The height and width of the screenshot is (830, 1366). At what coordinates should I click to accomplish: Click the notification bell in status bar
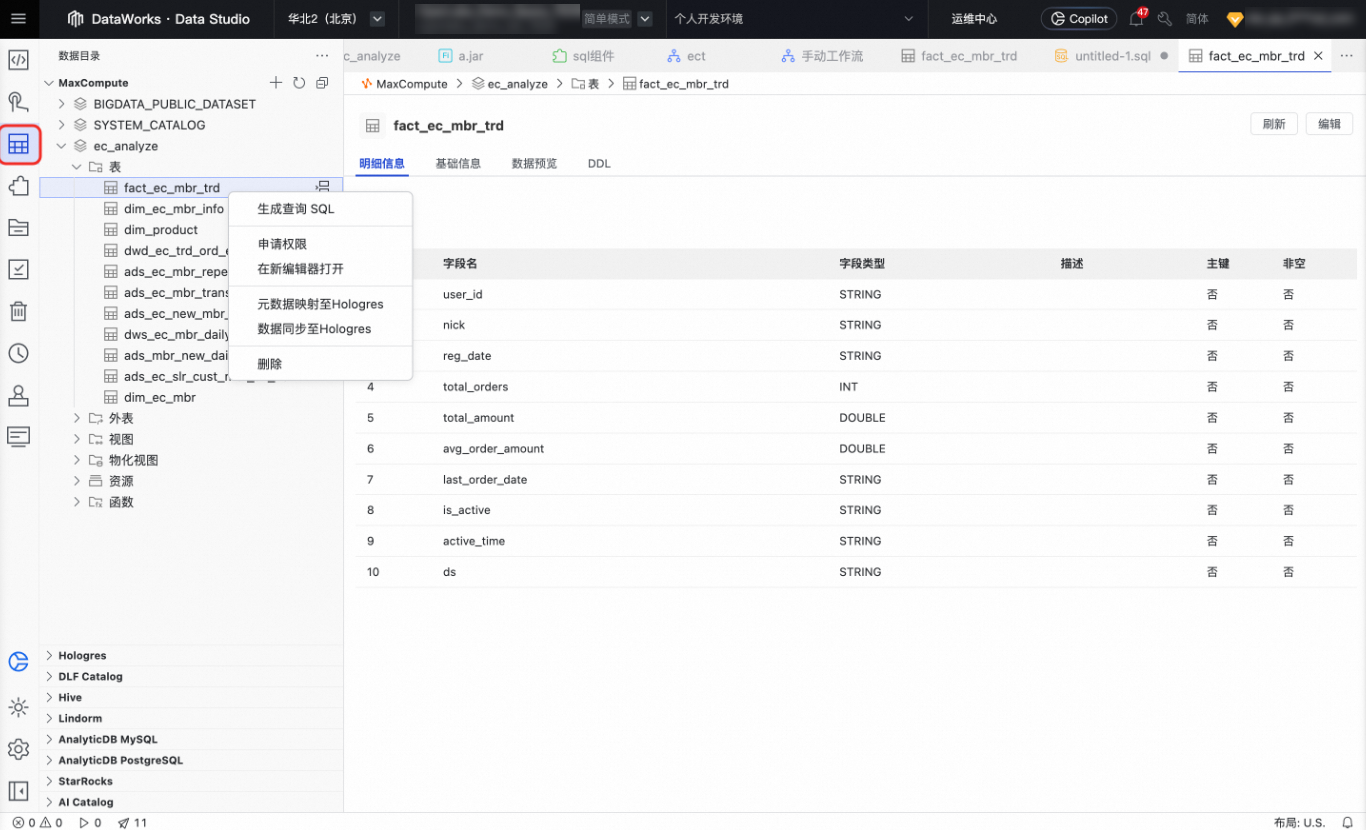1348,823
